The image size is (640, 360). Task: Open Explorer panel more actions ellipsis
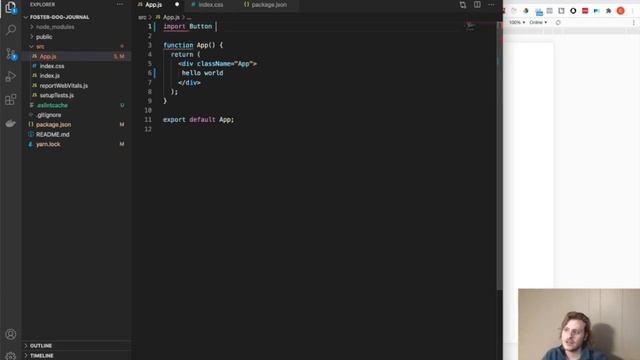(120, 4)
